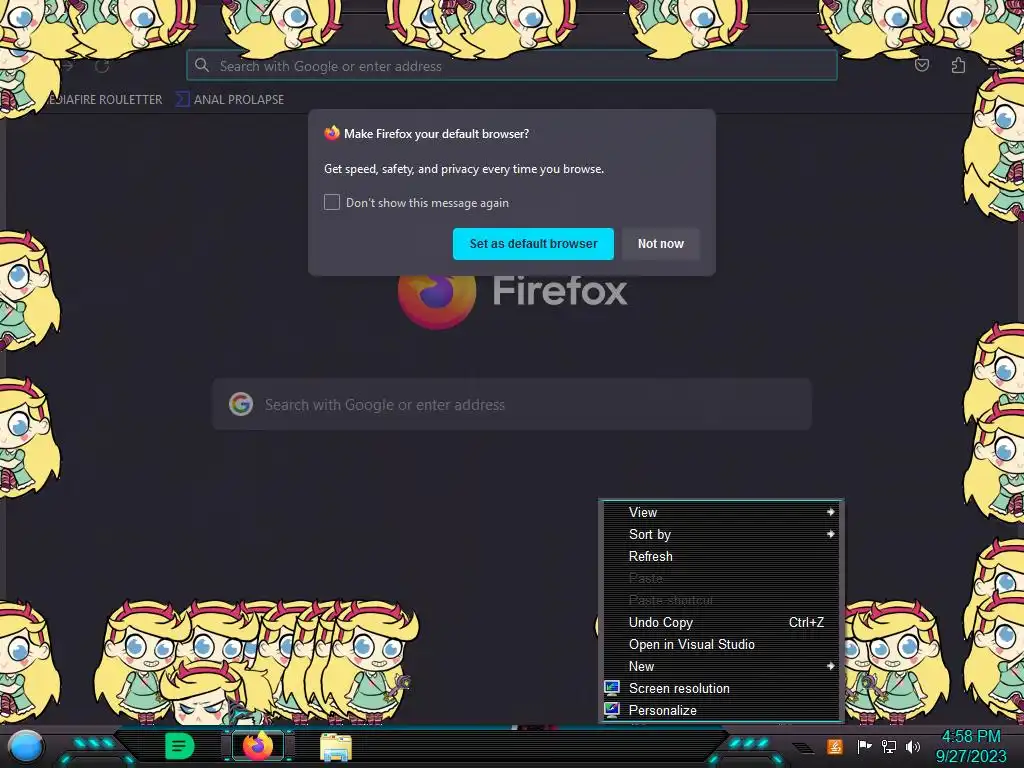Click the network tray icon
The width and height of the screenshot is (1024, 768).
pos(889,746)
